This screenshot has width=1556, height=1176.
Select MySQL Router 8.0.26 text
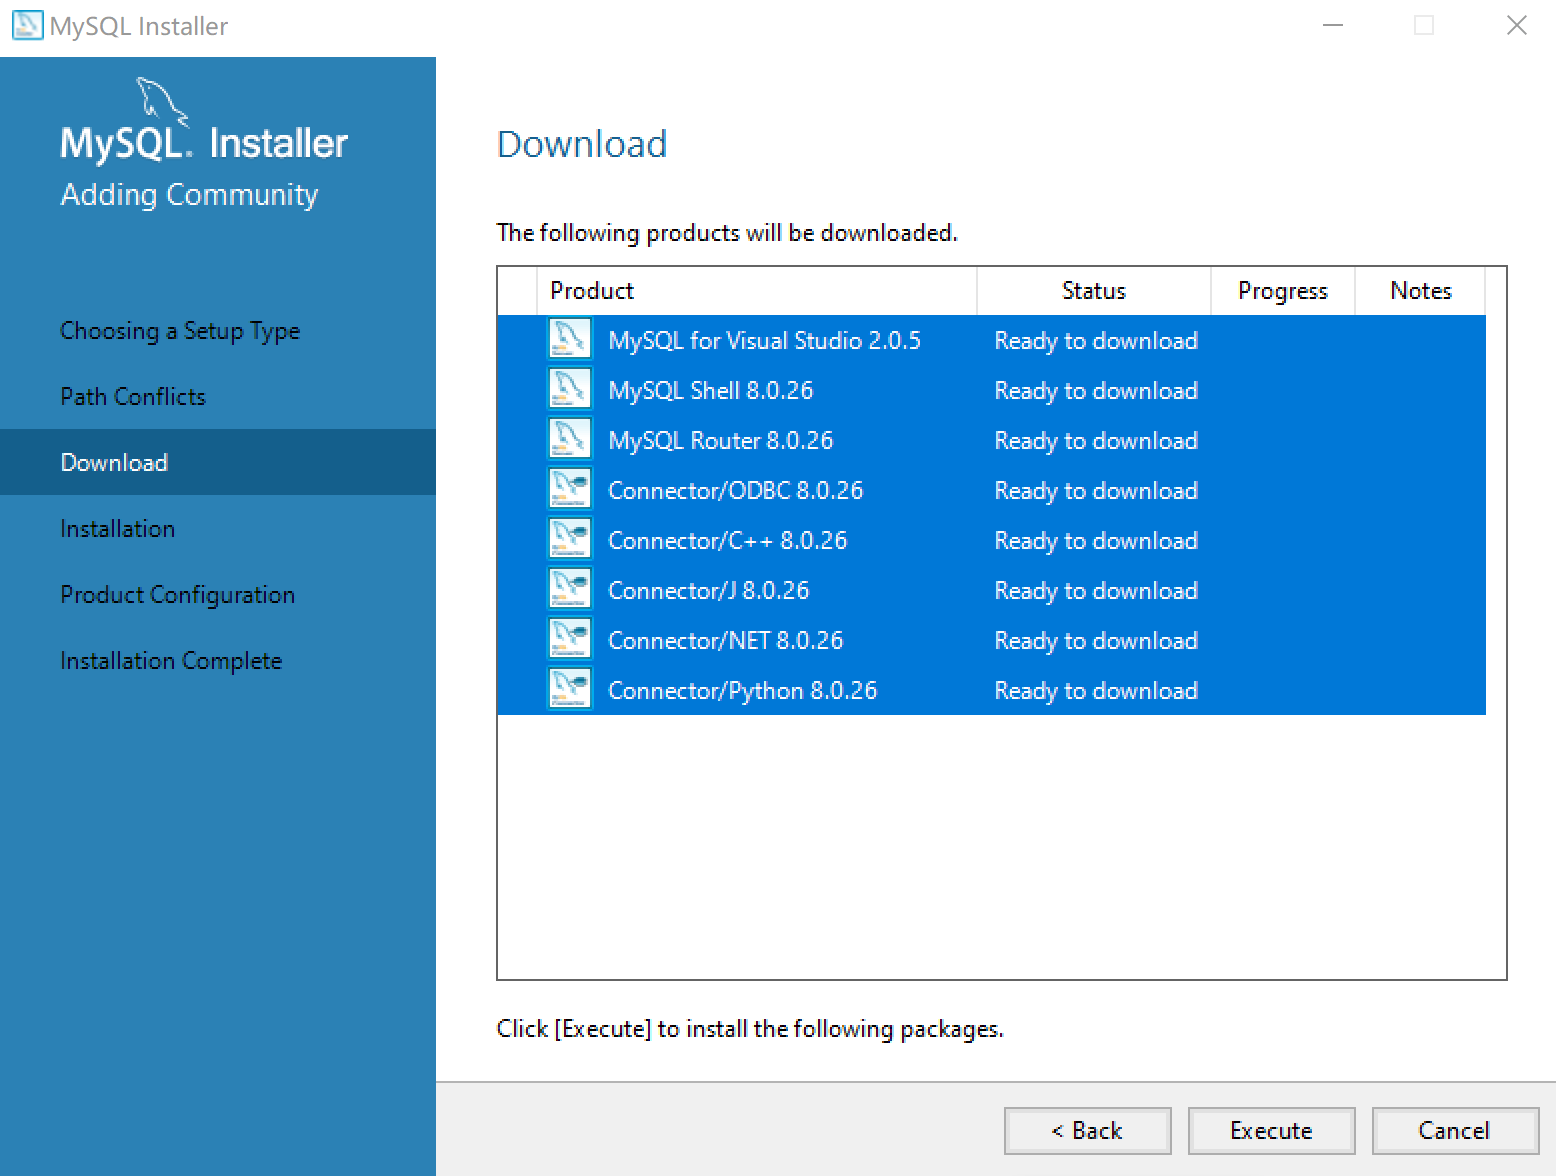[721, 441]
